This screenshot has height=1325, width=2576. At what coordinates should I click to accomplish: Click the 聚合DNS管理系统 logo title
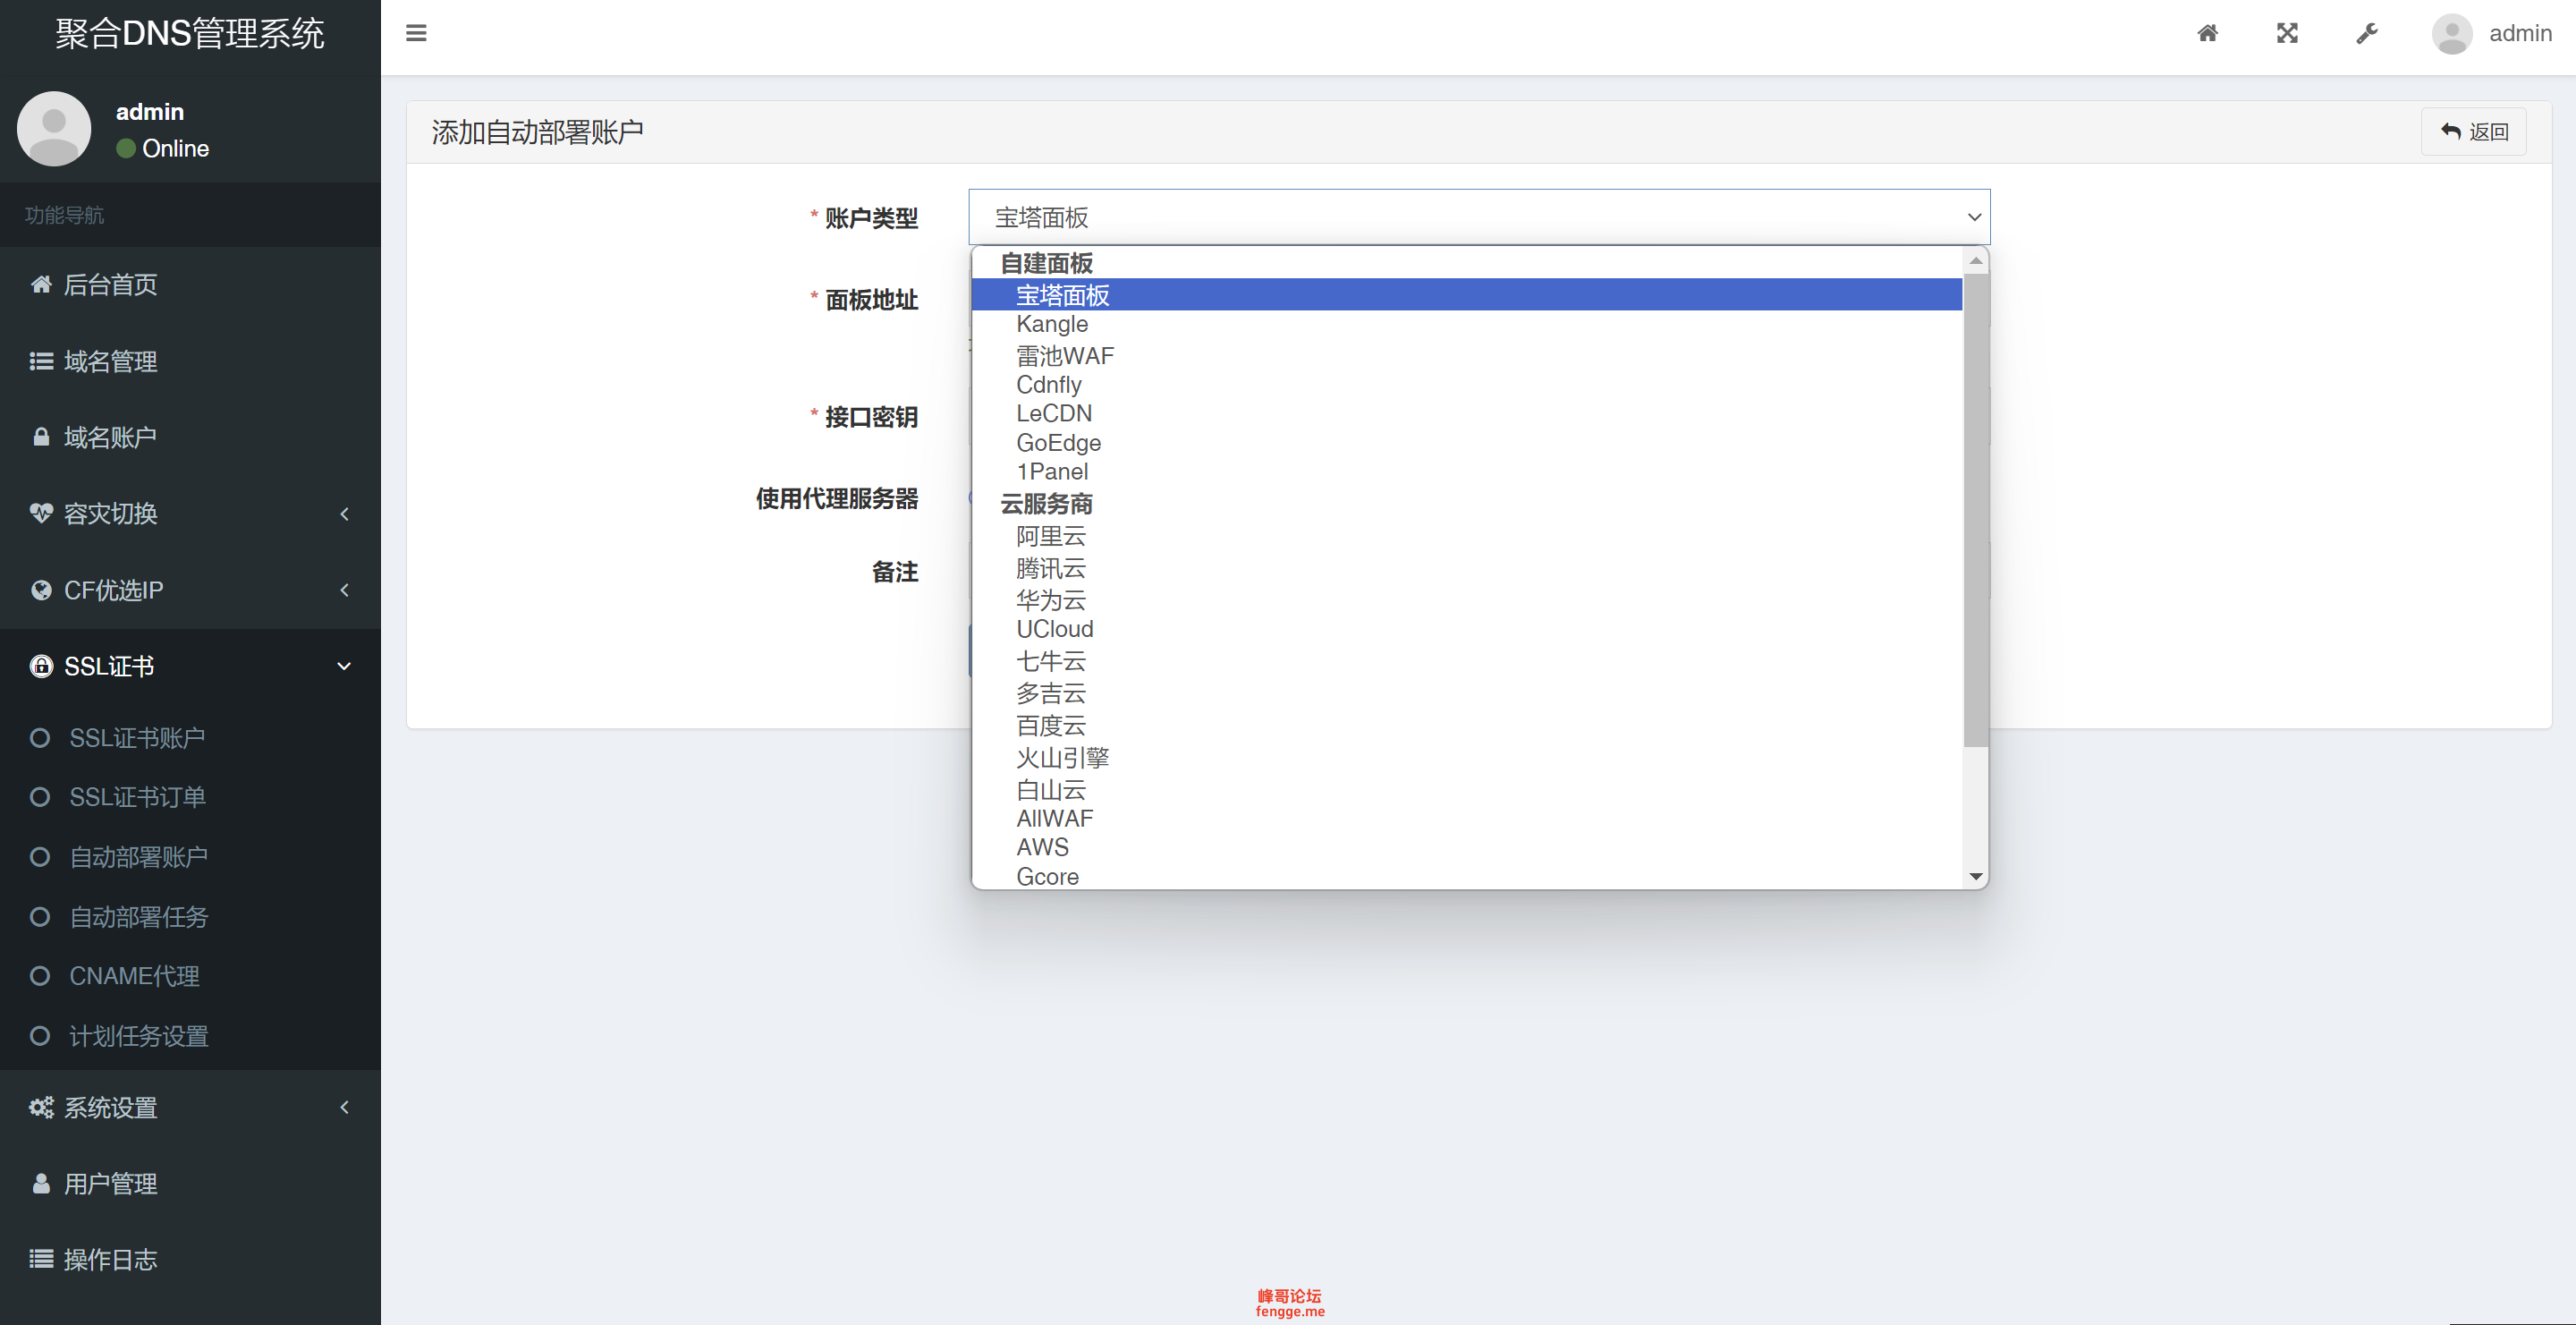coord(190,34)
